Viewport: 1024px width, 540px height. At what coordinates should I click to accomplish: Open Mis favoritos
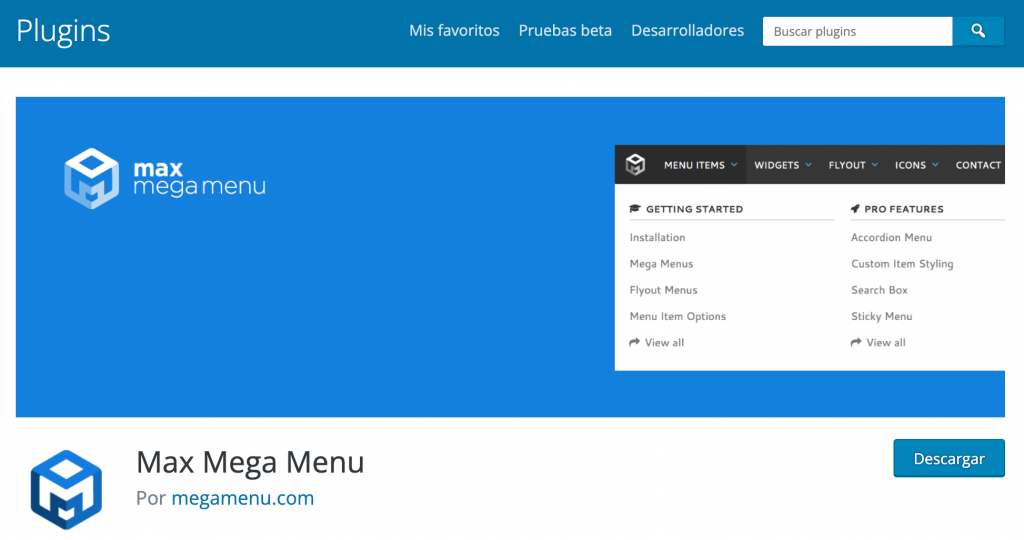[454, 31]
